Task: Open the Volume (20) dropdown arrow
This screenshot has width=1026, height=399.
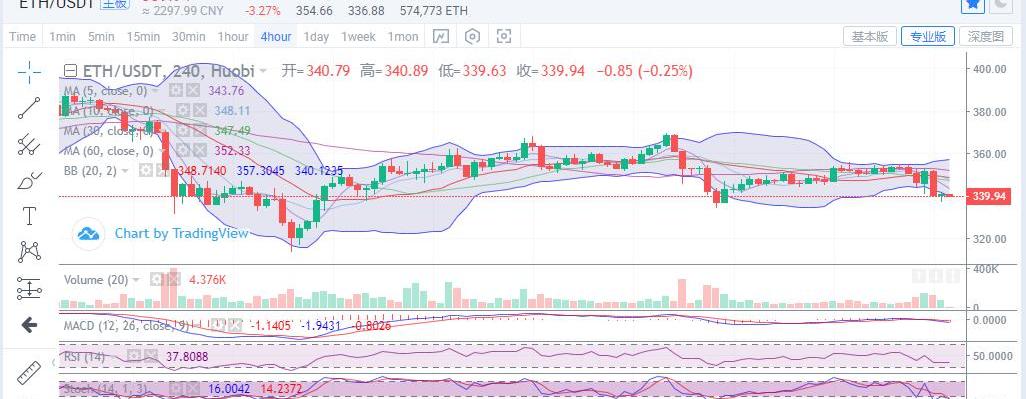Action: [137, 280]
